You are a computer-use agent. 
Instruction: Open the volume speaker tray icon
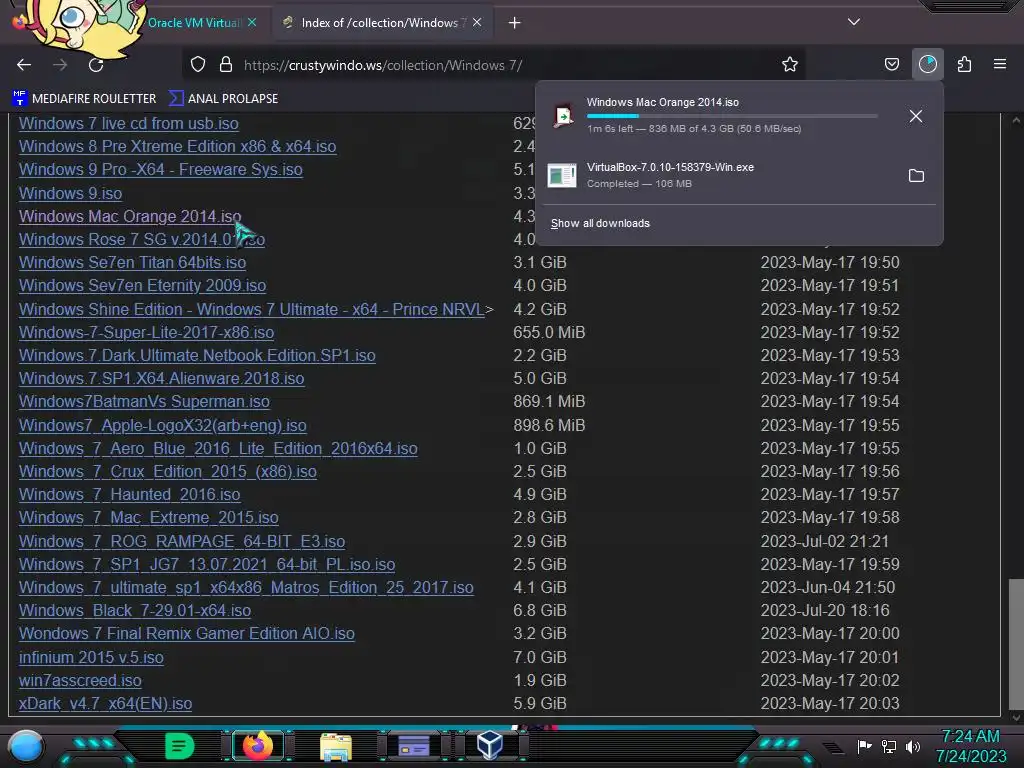pyautogui.click(x=913, y=746)
